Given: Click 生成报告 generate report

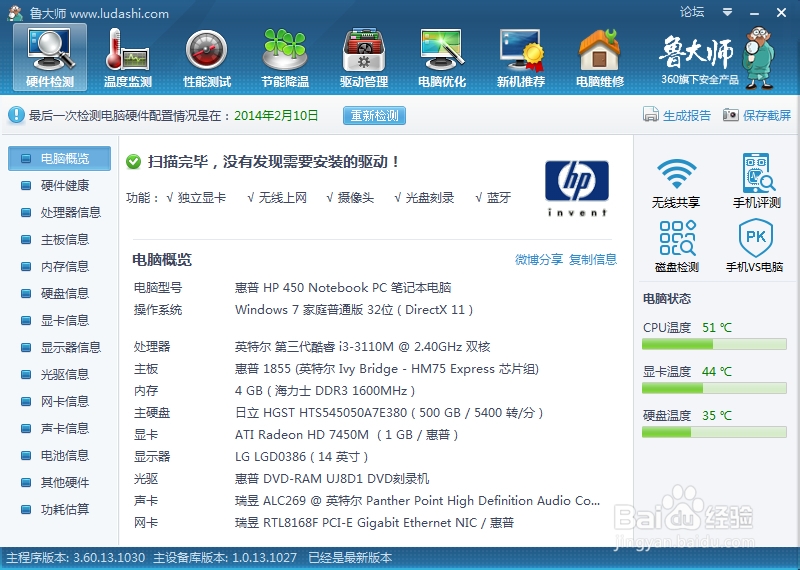Looking at the screenshot, I should click(x=677, y=115).
